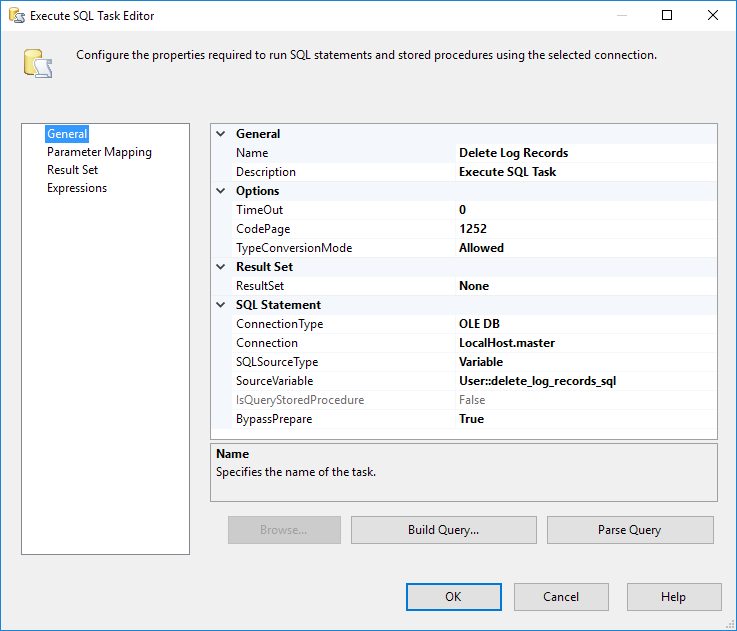This screenshot has width=737, height=631.
Task: Collapse the SQL Statement property group
Action: point(220,305)
